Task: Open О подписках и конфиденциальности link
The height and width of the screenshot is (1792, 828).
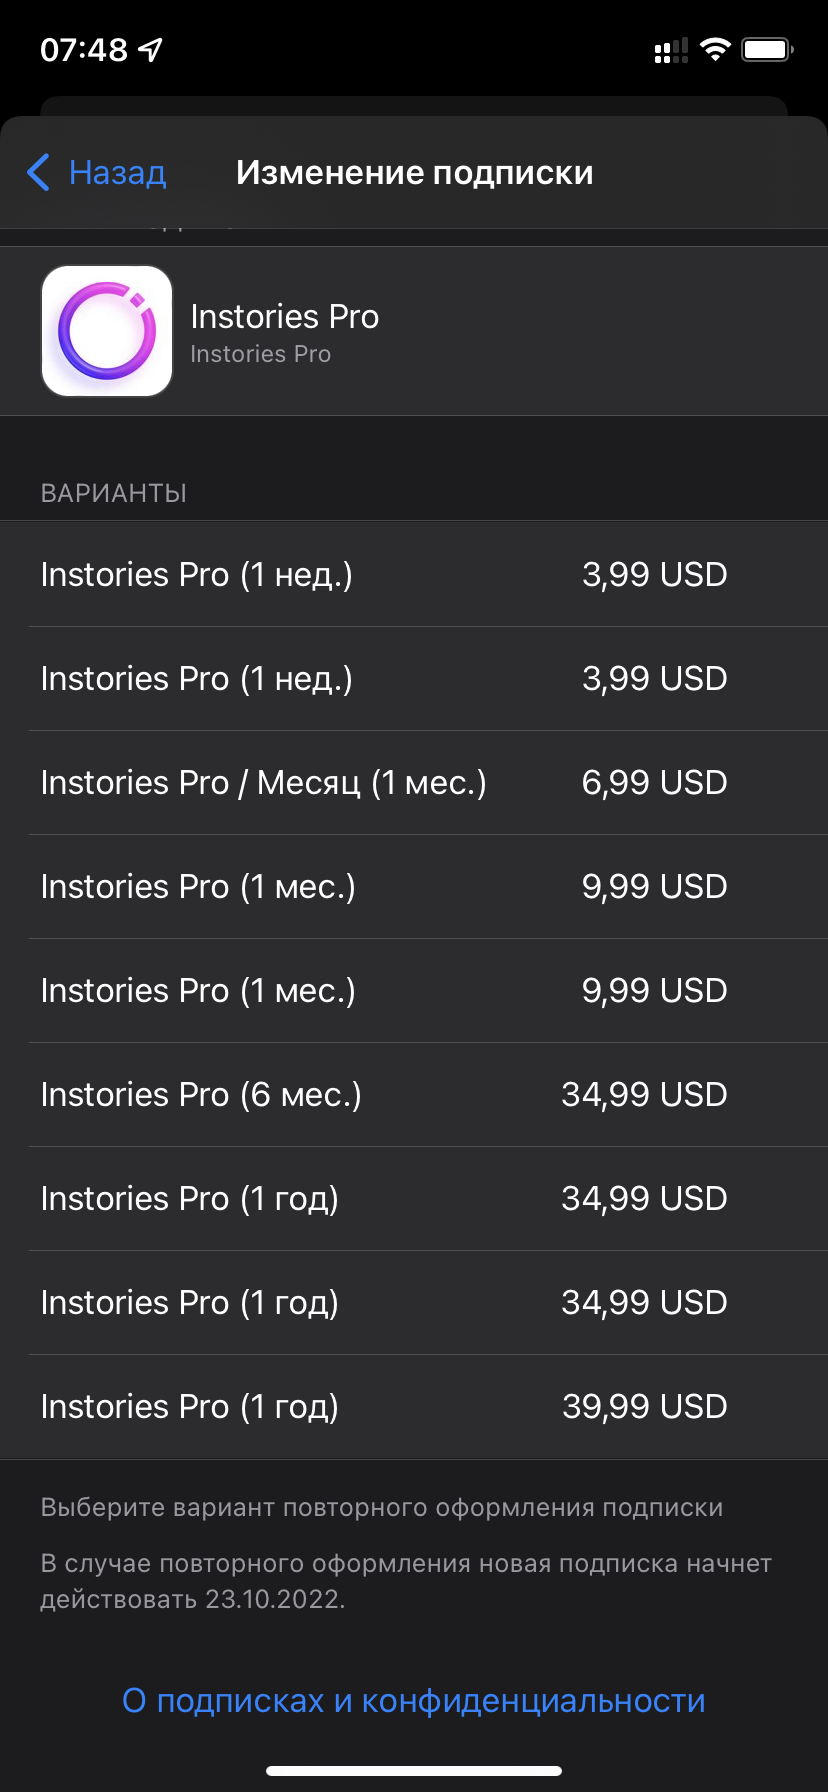Action: click(x=414, y=1700)
